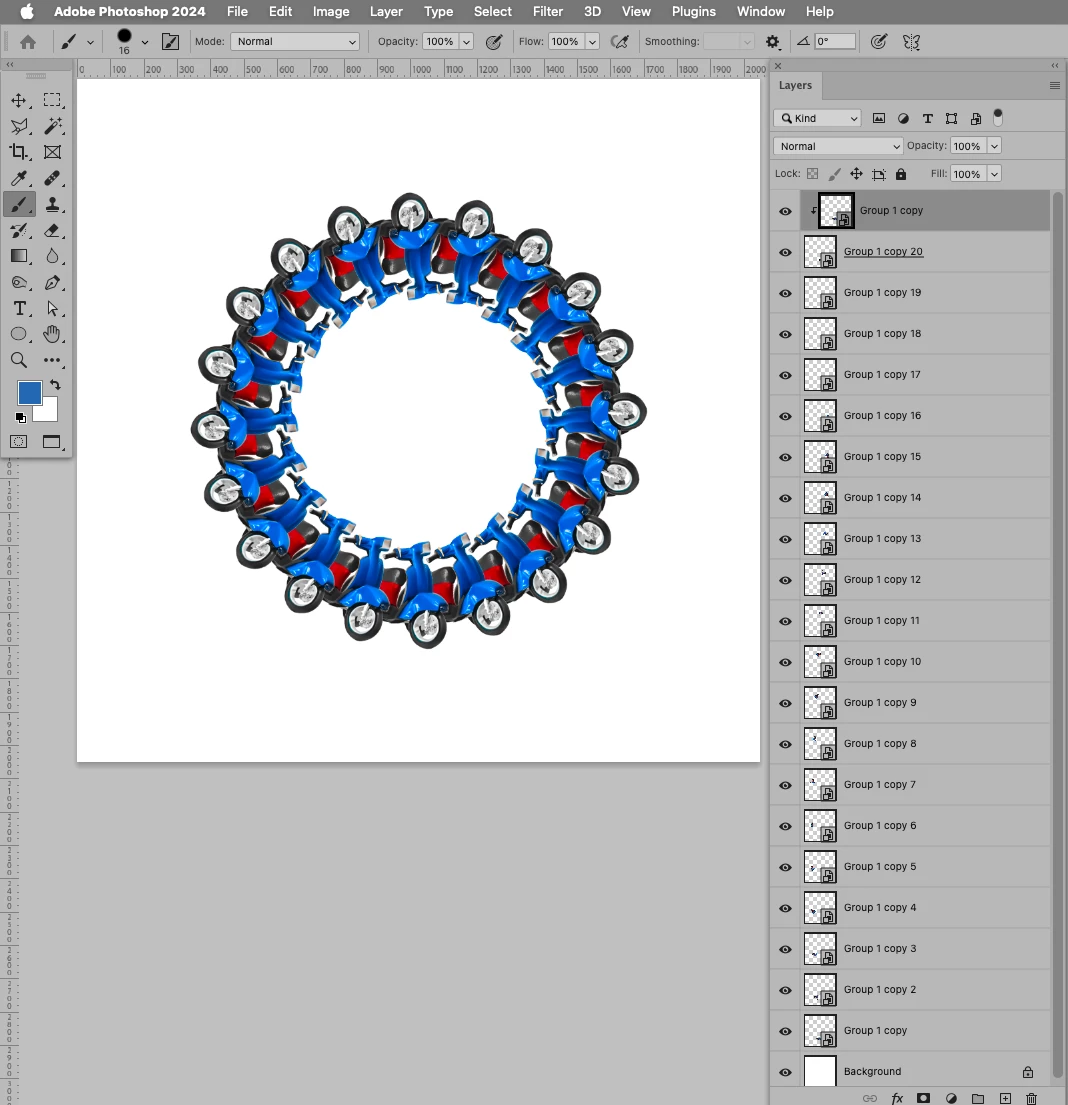Click the Home icon in options bar

click(28, 42)
